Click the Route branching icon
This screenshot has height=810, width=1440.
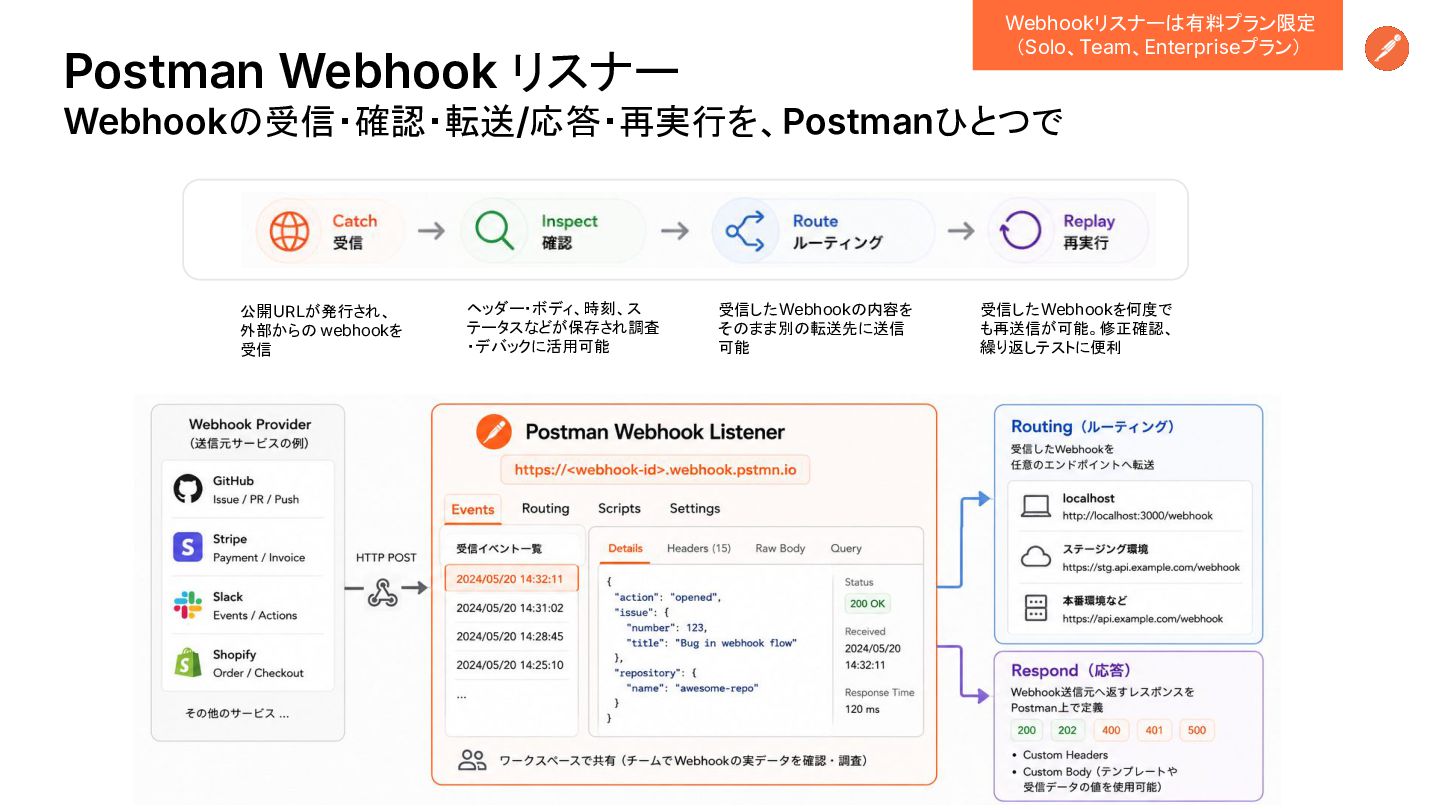745,231
